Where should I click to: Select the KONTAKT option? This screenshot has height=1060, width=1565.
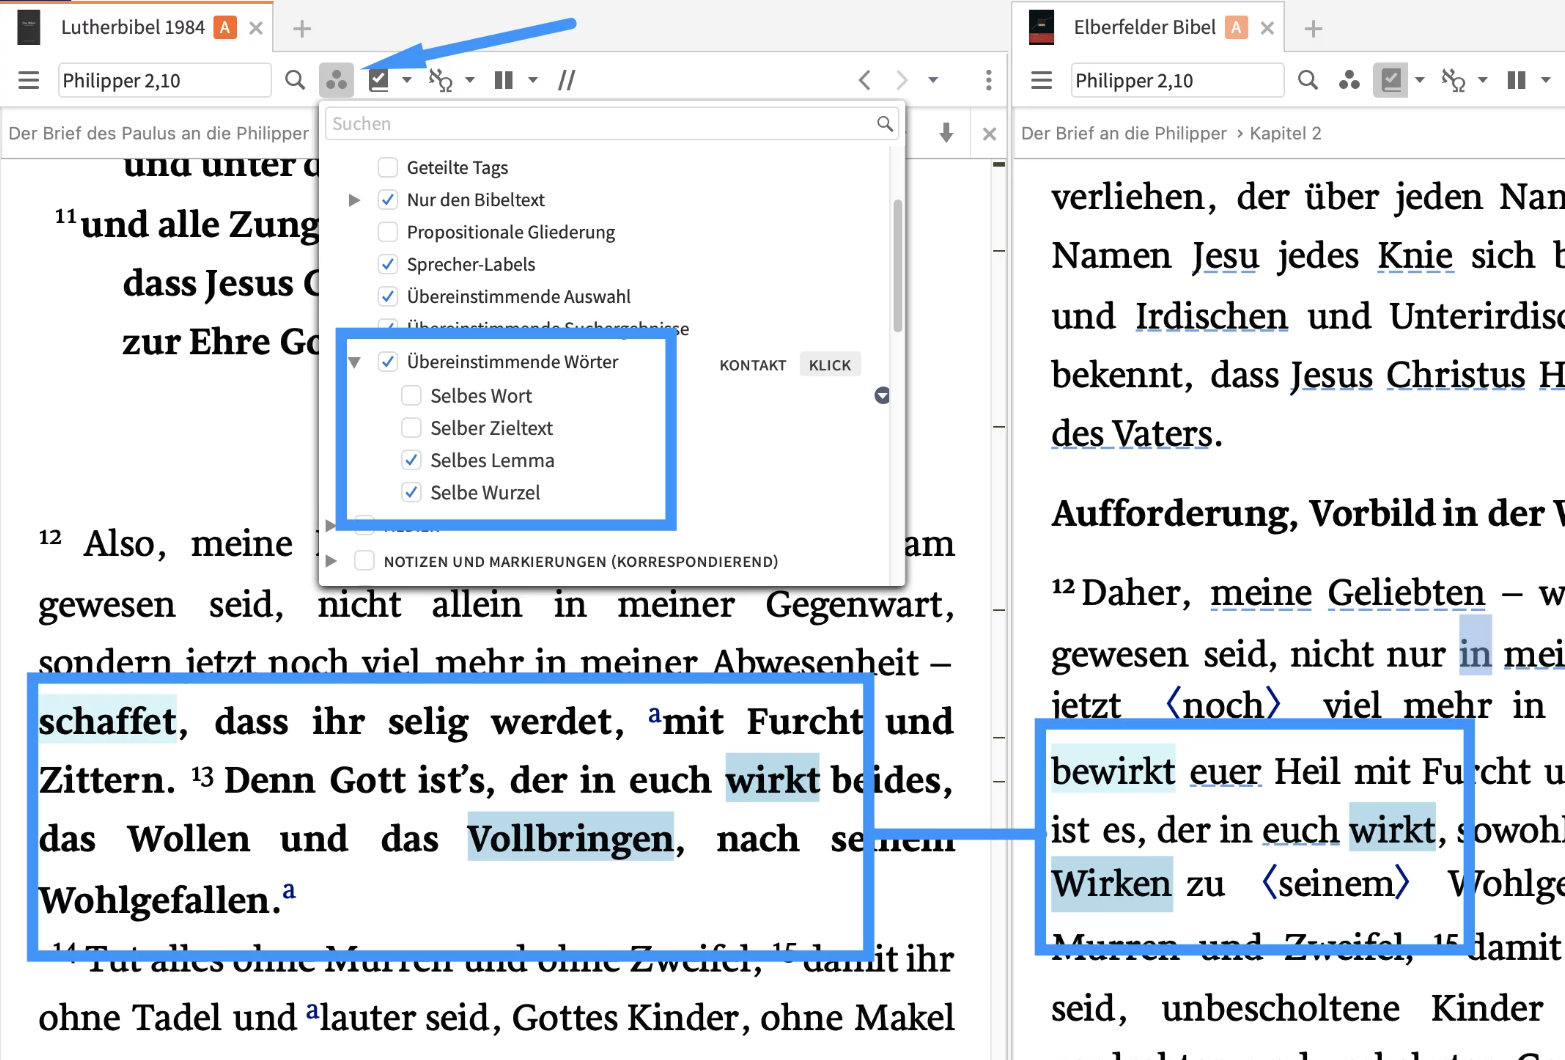click(753, 365)
